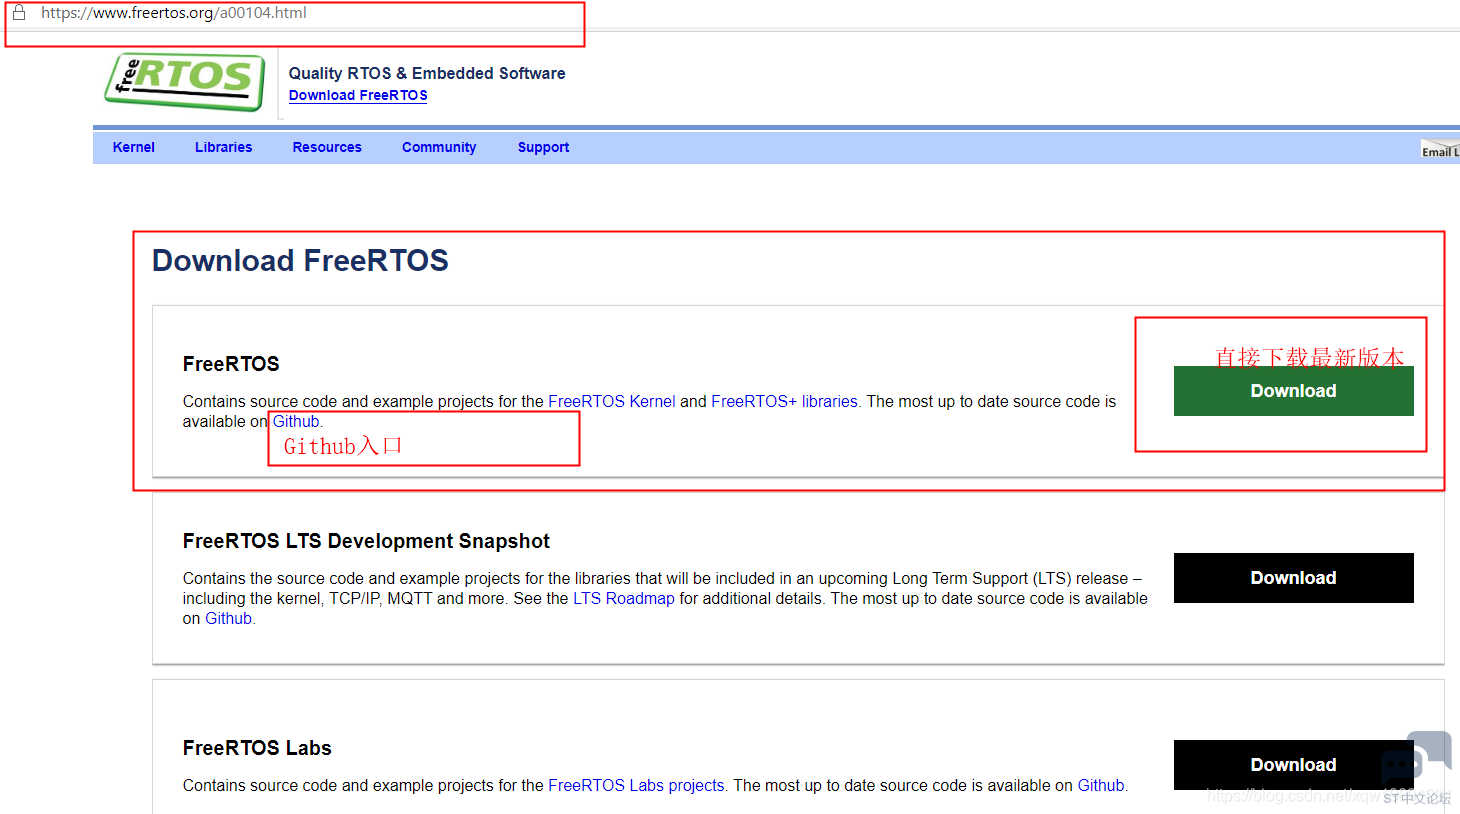The image size is (1460, 814).
Task: Click the Download FreeRTOS page heading
Action: point(300,260)
